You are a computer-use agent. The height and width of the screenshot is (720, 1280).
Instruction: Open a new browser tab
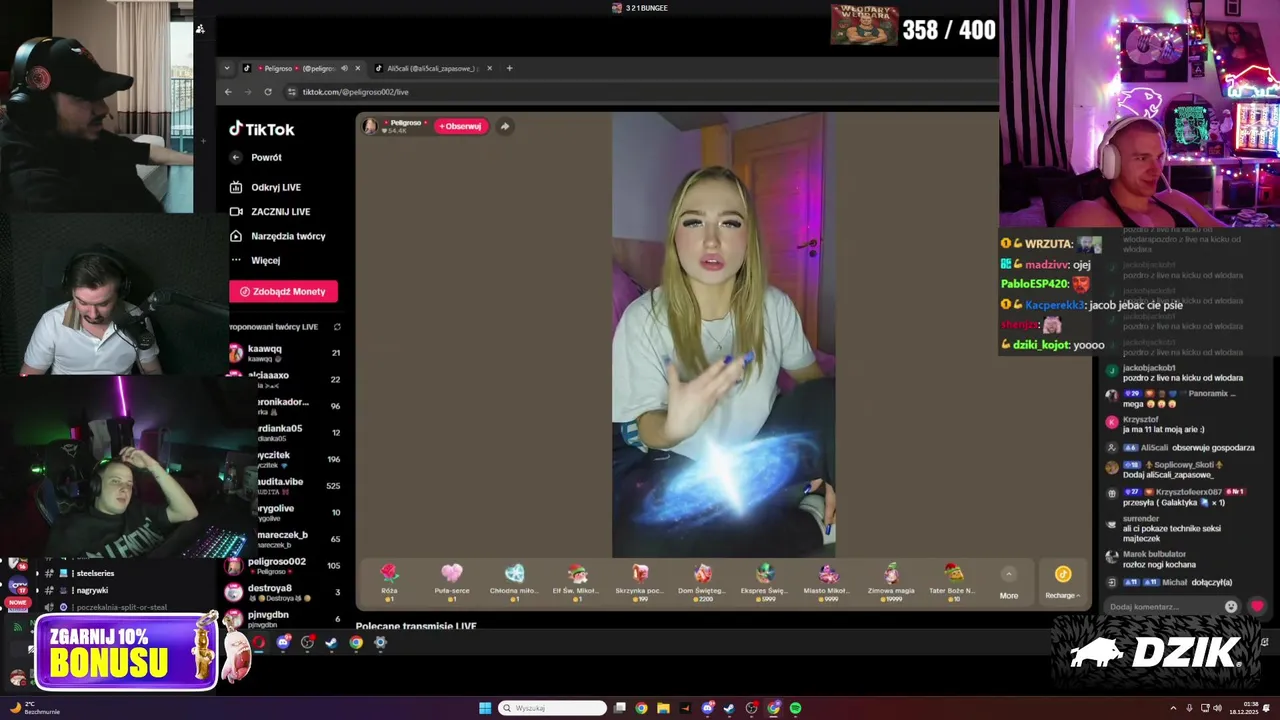pyautogui.click(x=509, y=68)
